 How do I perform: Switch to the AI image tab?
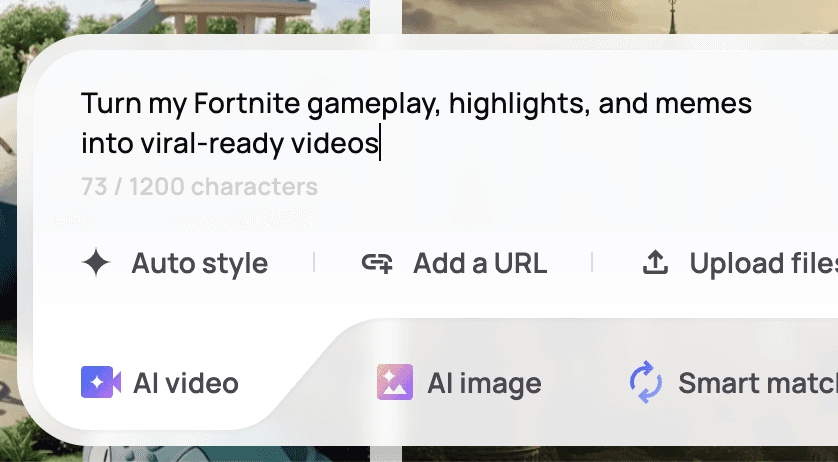point(459,382)
